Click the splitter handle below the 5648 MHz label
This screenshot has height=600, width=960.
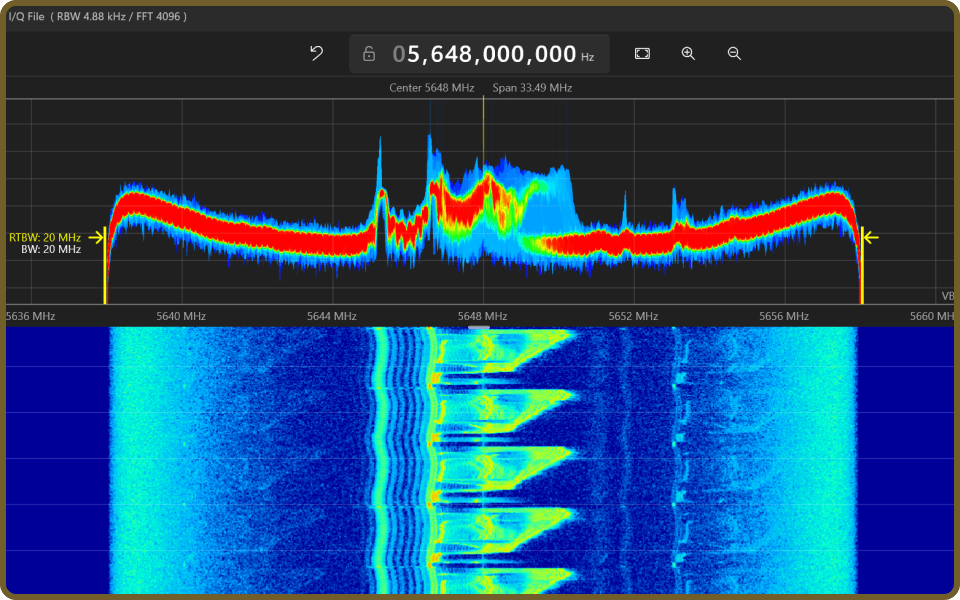[x=479, y=328]
